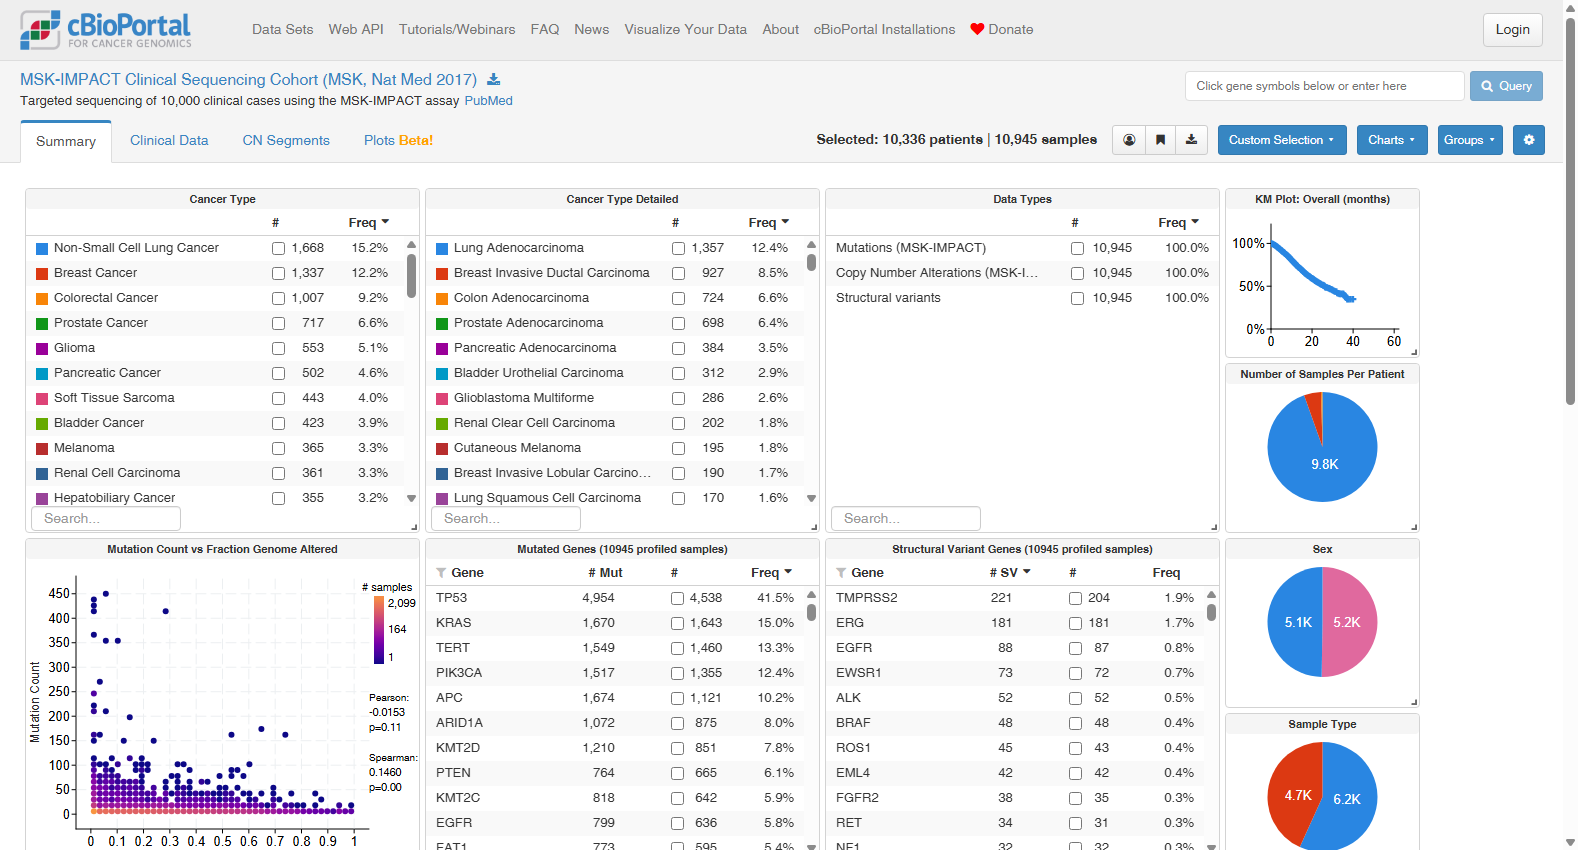Screen dimensions: 1578x850
Task: Click the gene symbols query input field
Action: (1324, 86)
